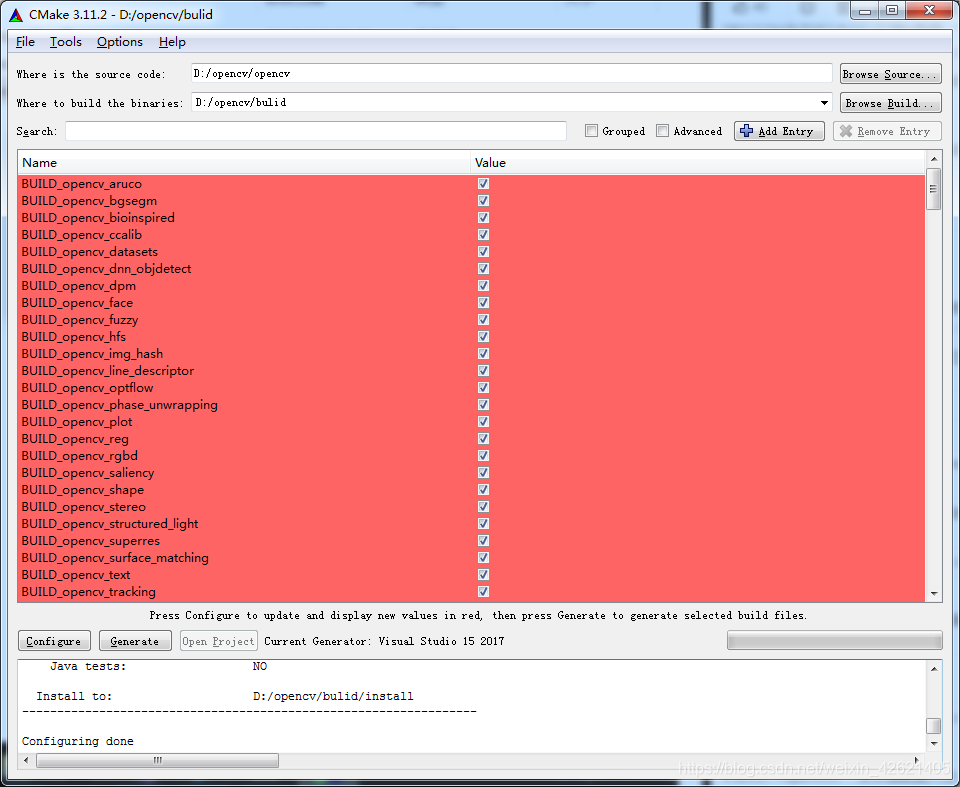Uncheck BUILD_opencv_bgsegm checkbox

pyautogui.click(x=483, y=201)
